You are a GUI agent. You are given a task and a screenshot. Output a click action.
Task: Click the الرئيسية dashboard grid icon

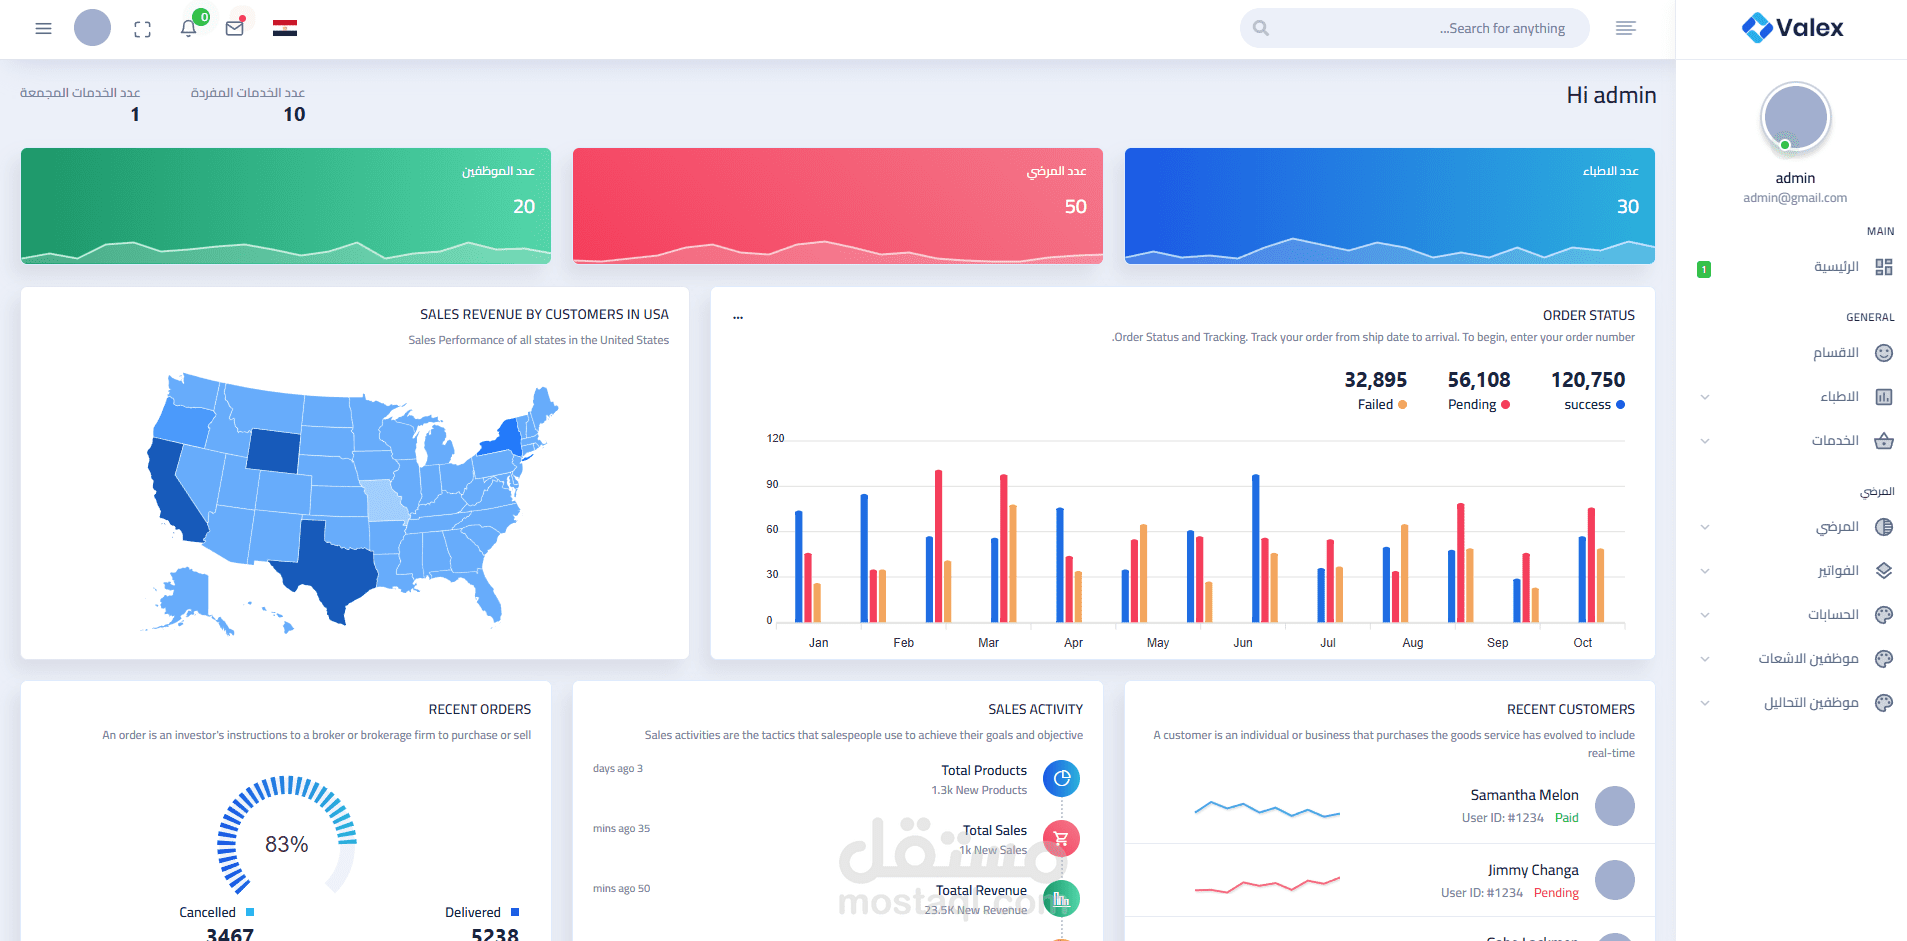1884,267
